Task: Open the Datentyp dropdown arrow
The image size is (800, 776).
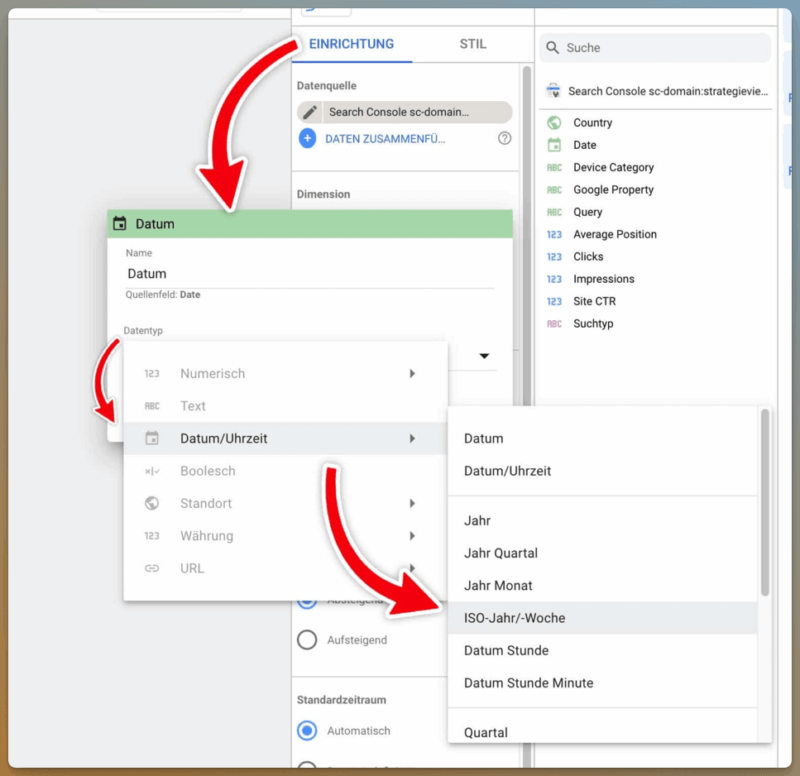Action: 484,356
